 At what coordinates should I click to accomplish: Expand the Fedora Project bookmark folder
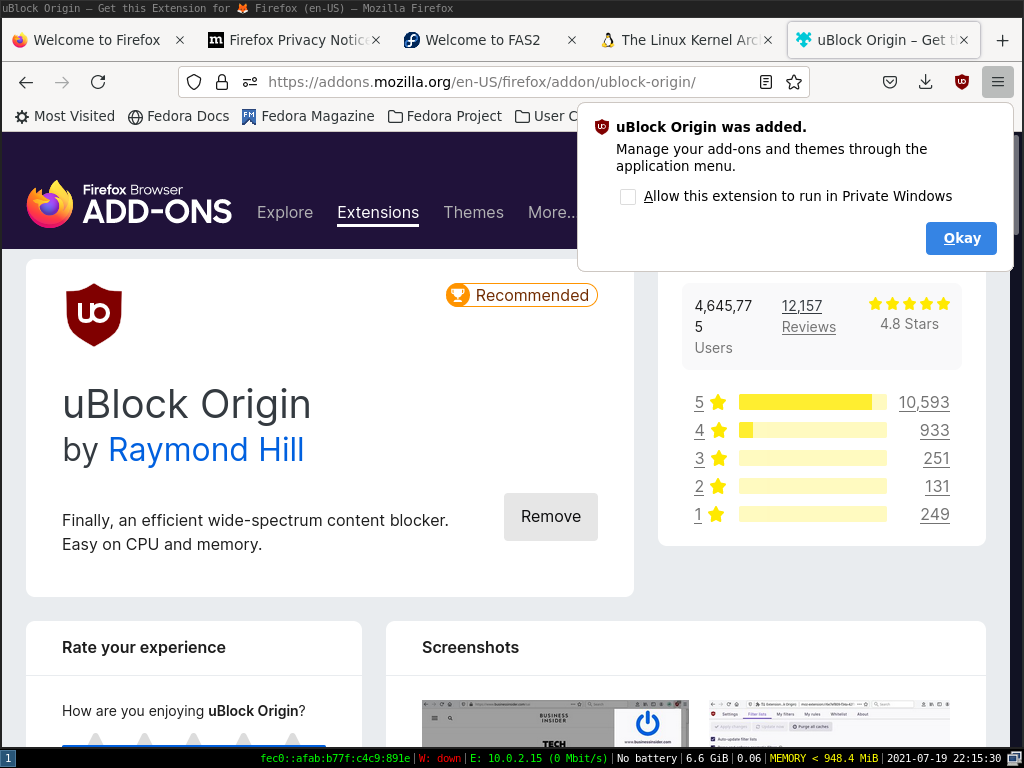(445, 116)
